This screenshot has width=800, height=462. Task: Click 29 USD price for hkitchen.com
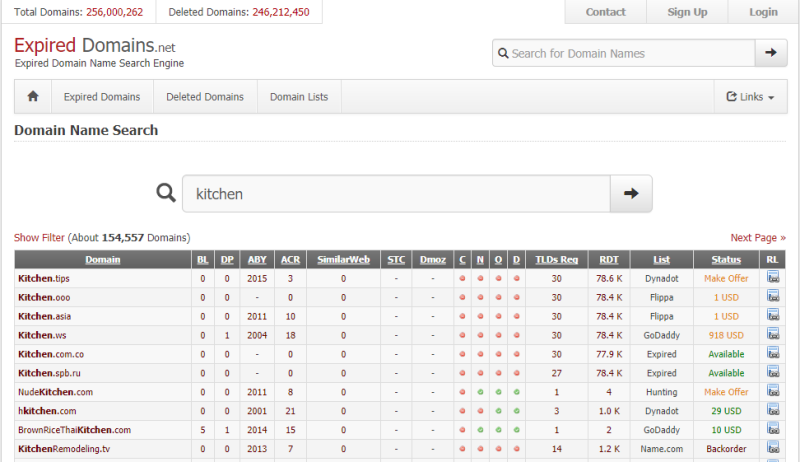click(726, 411)
